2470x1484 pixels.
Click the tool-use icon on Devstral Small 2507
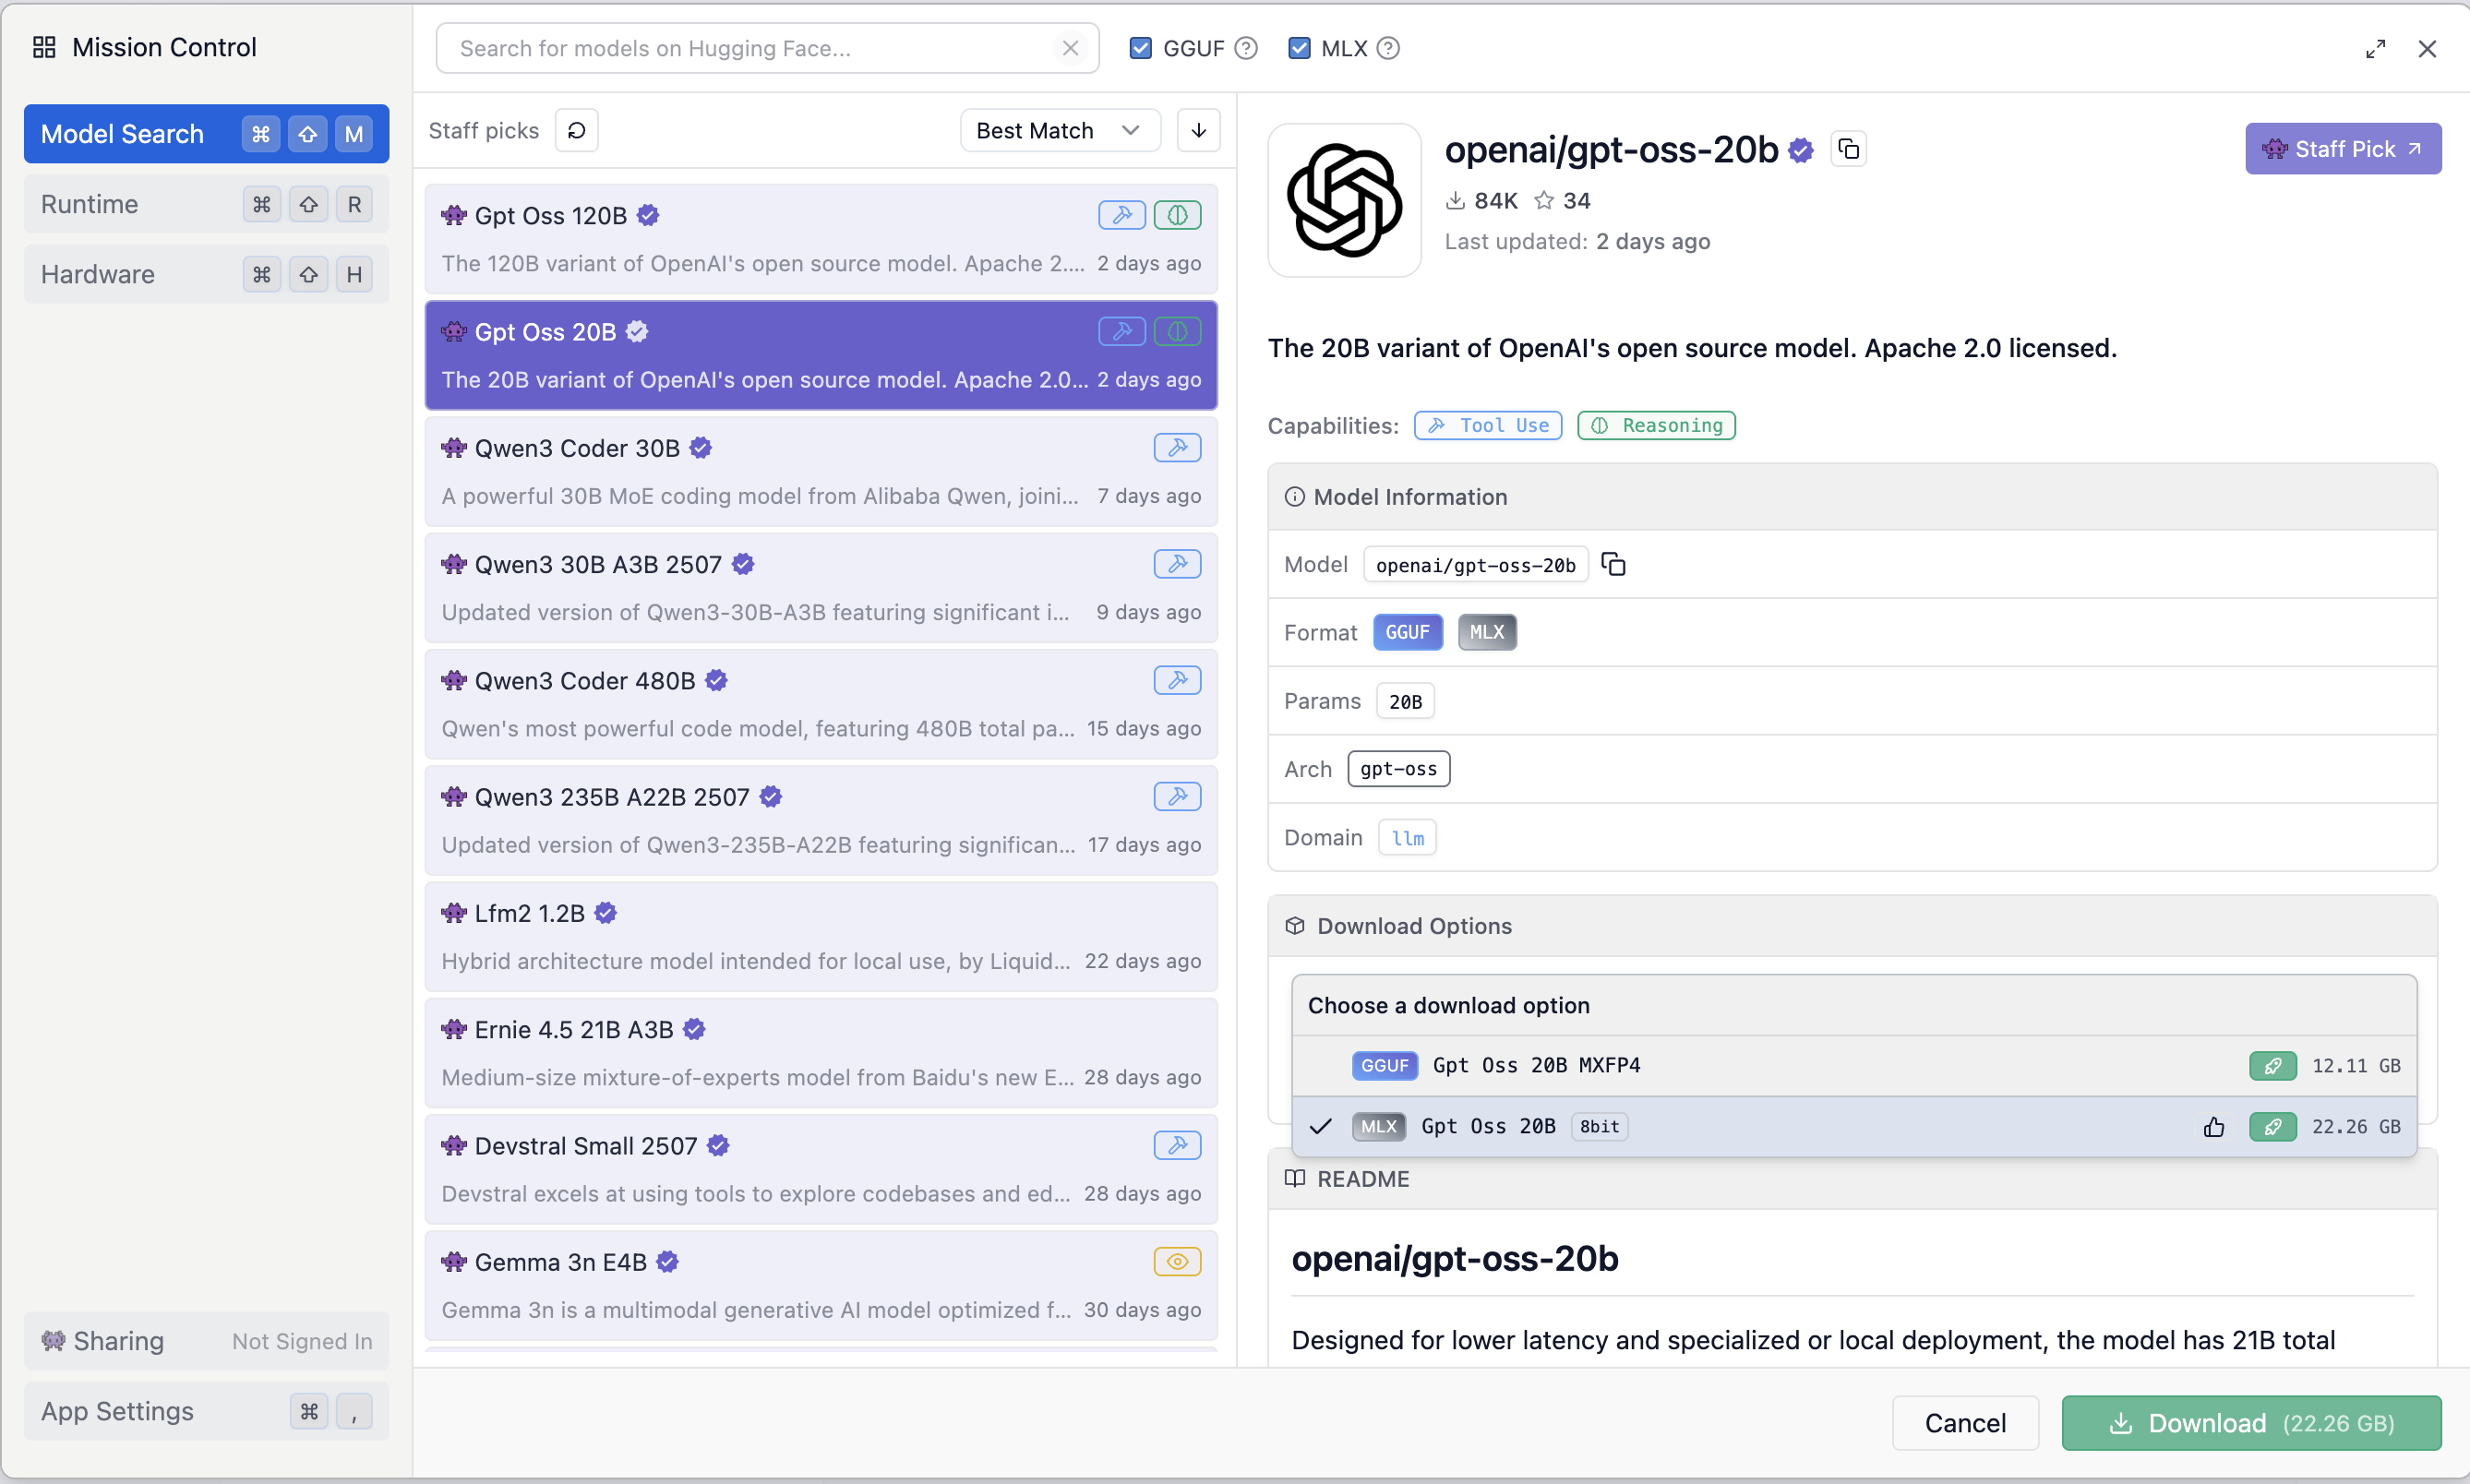click(x=1177, y=1145)
